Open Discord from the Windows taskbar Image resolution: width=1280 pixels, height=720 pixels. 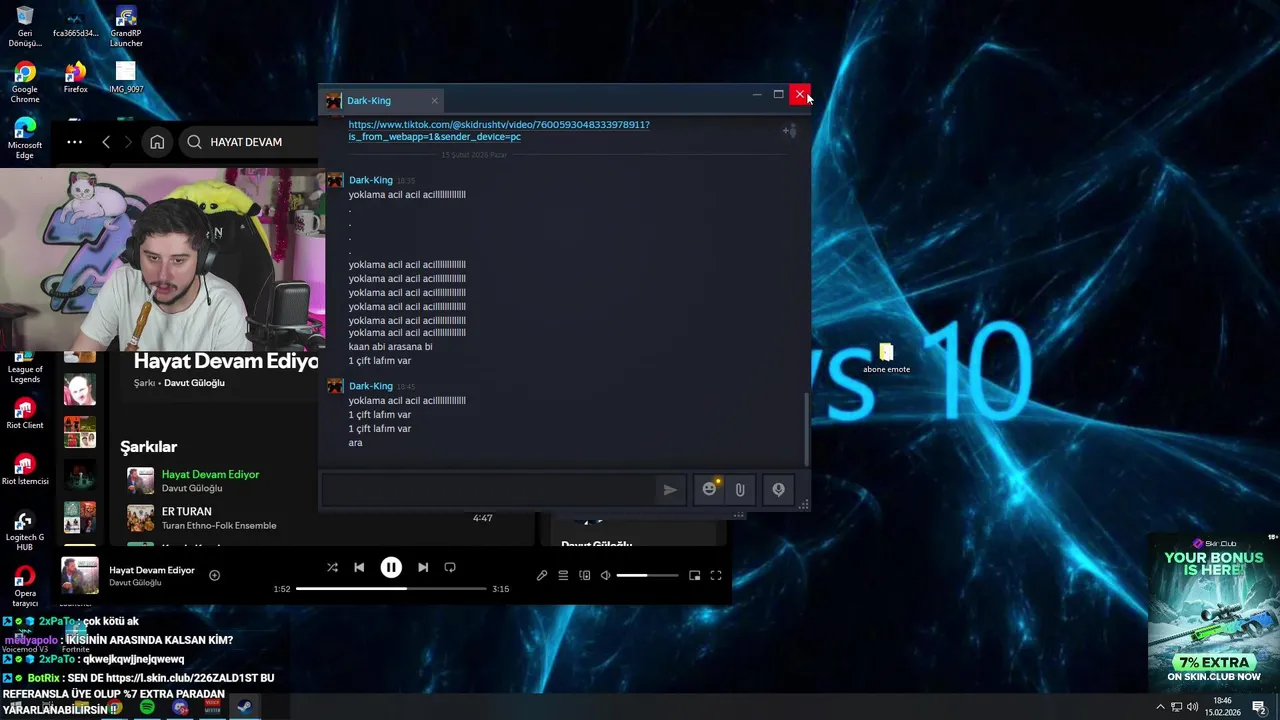point(180,707)
